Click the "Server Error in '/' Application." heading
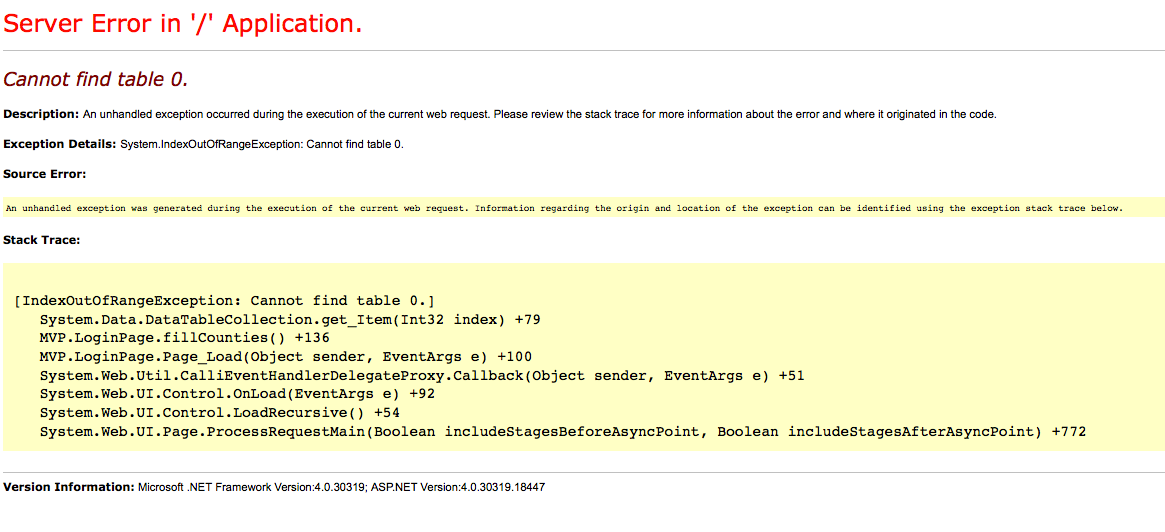 183,24
